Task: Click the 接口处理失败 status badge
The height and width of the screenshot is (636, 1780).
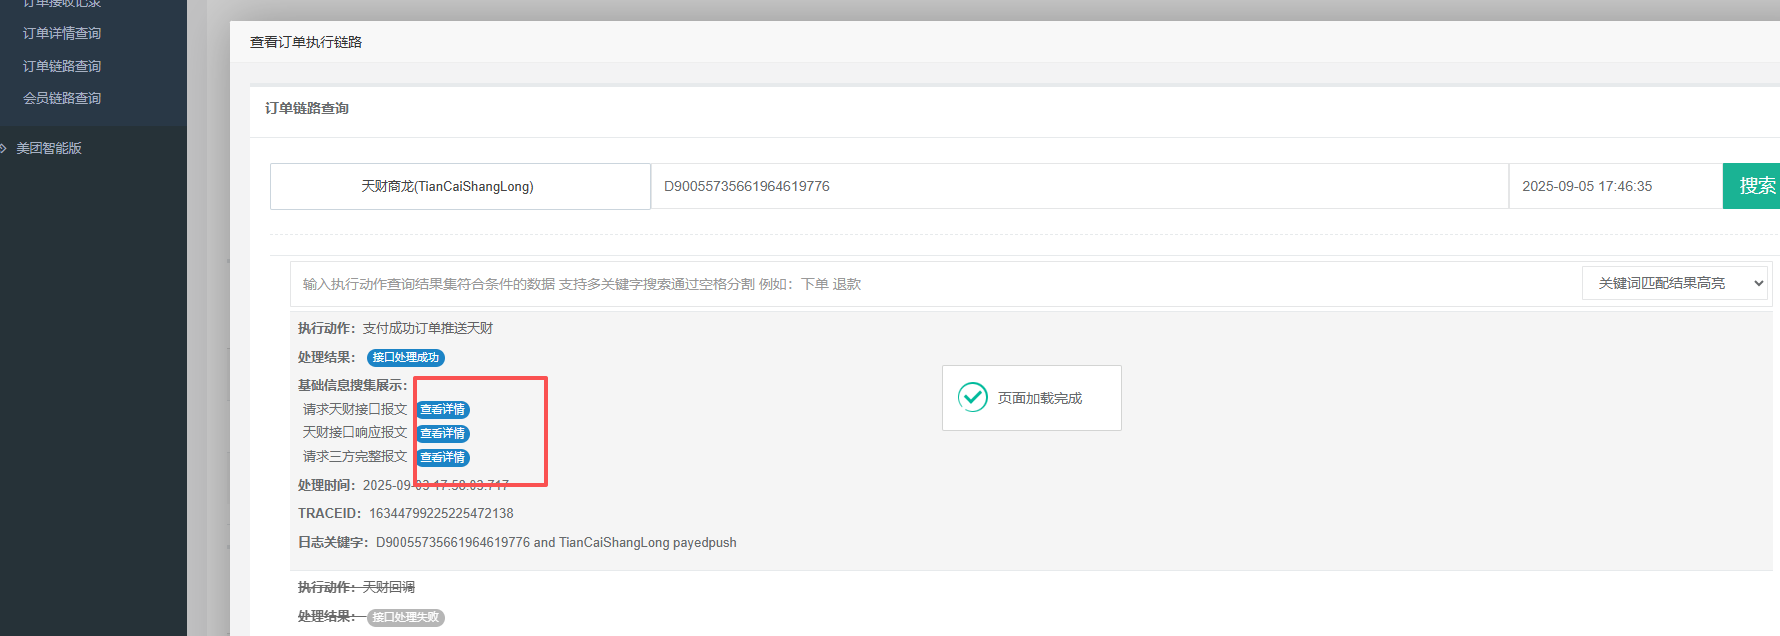Action: 405,618
